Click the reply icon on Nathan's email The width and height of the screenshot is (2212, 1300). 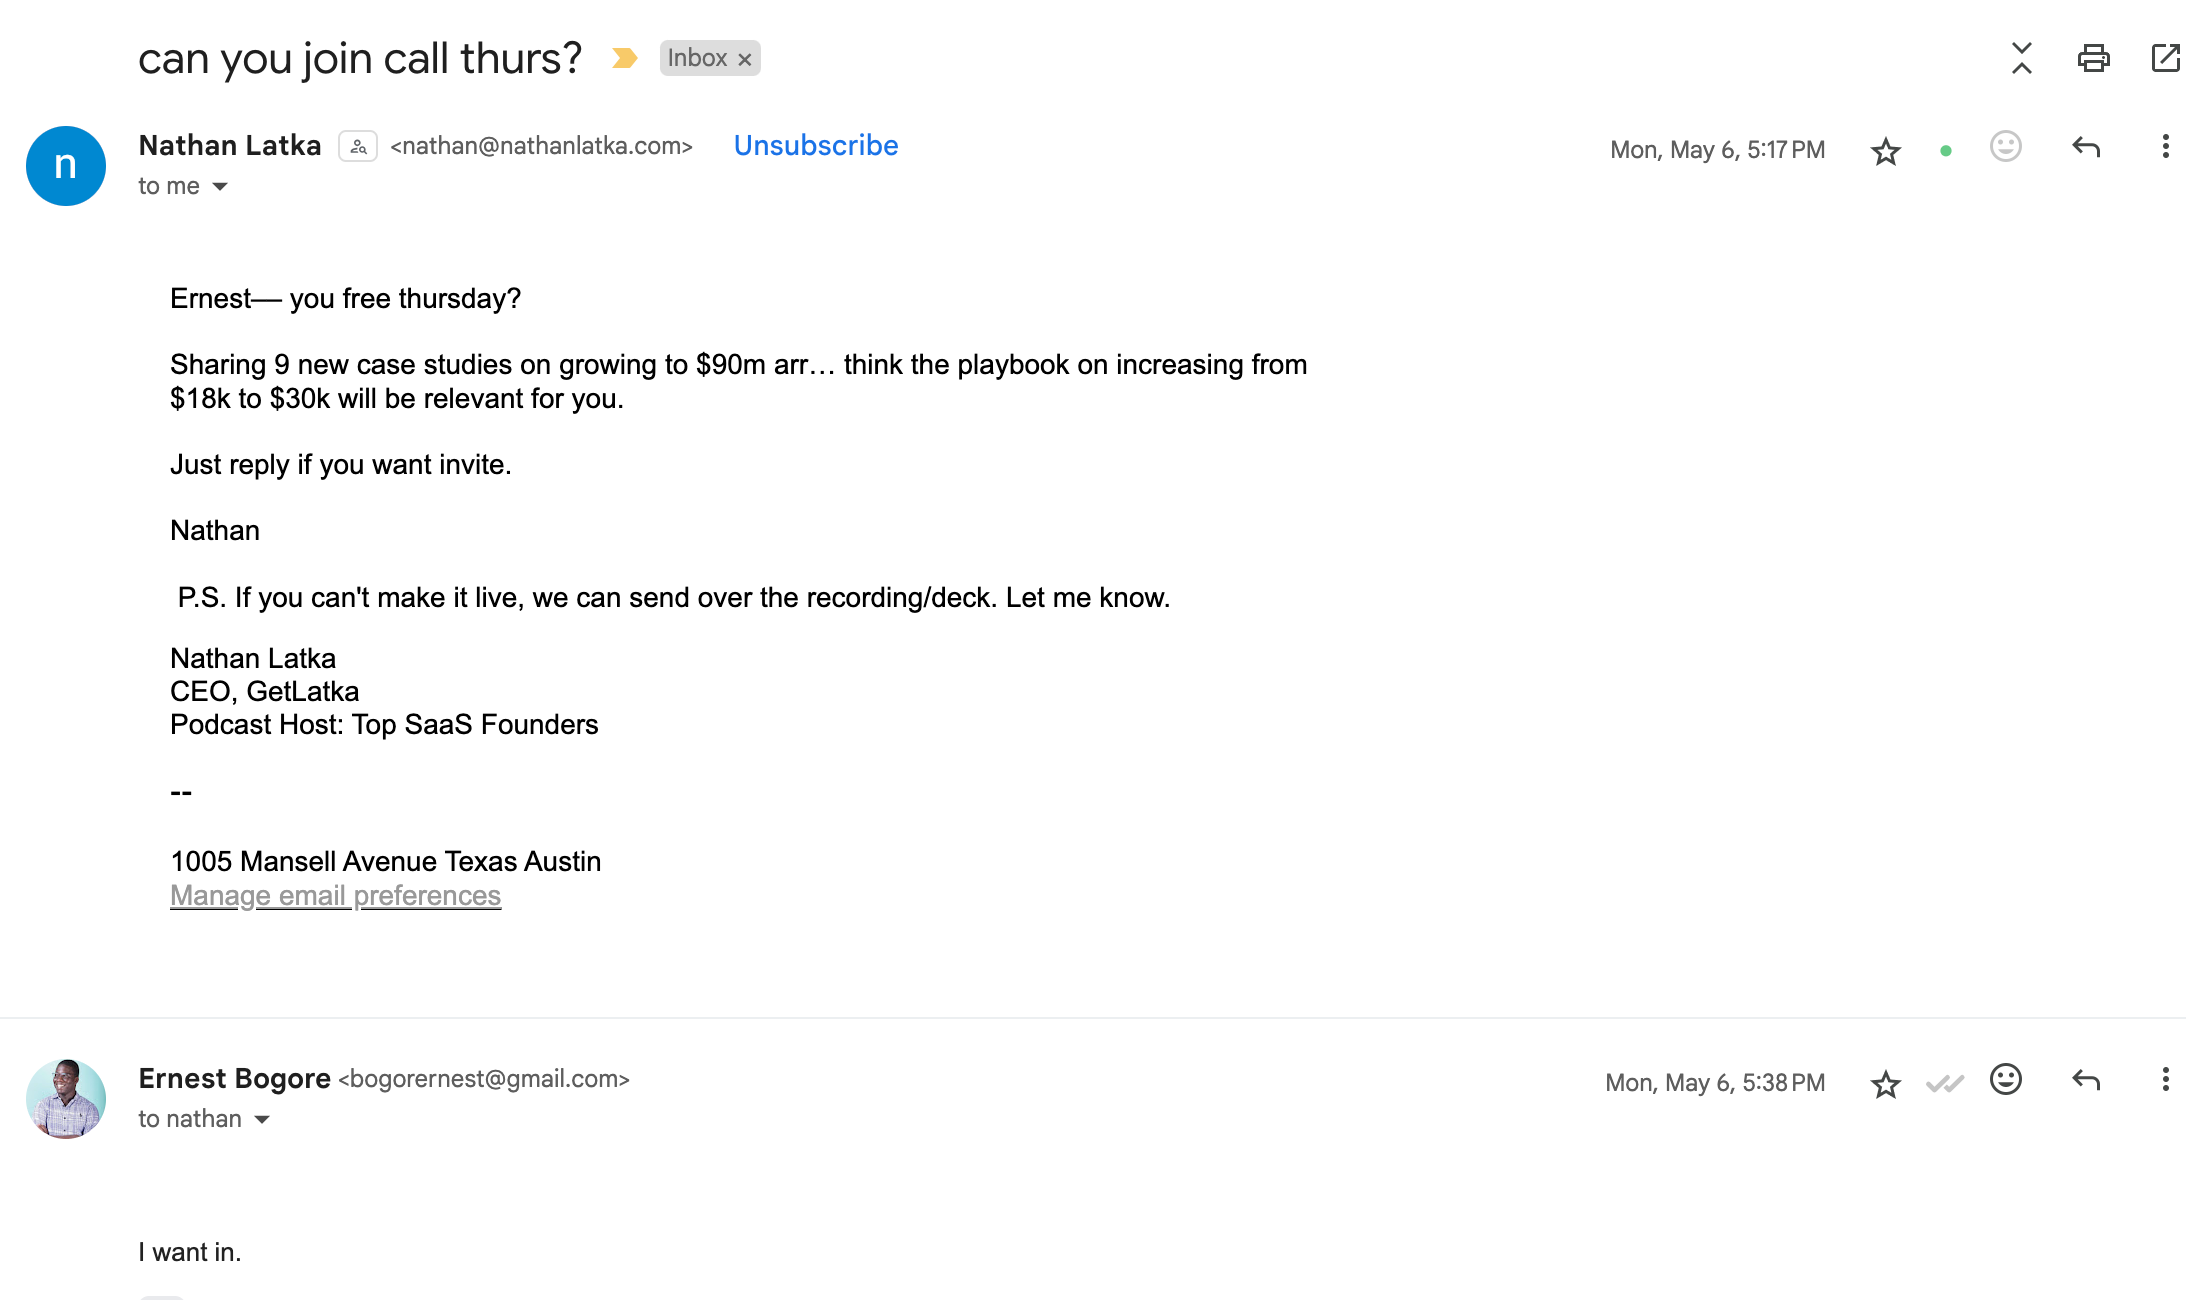click(2085, 149)
